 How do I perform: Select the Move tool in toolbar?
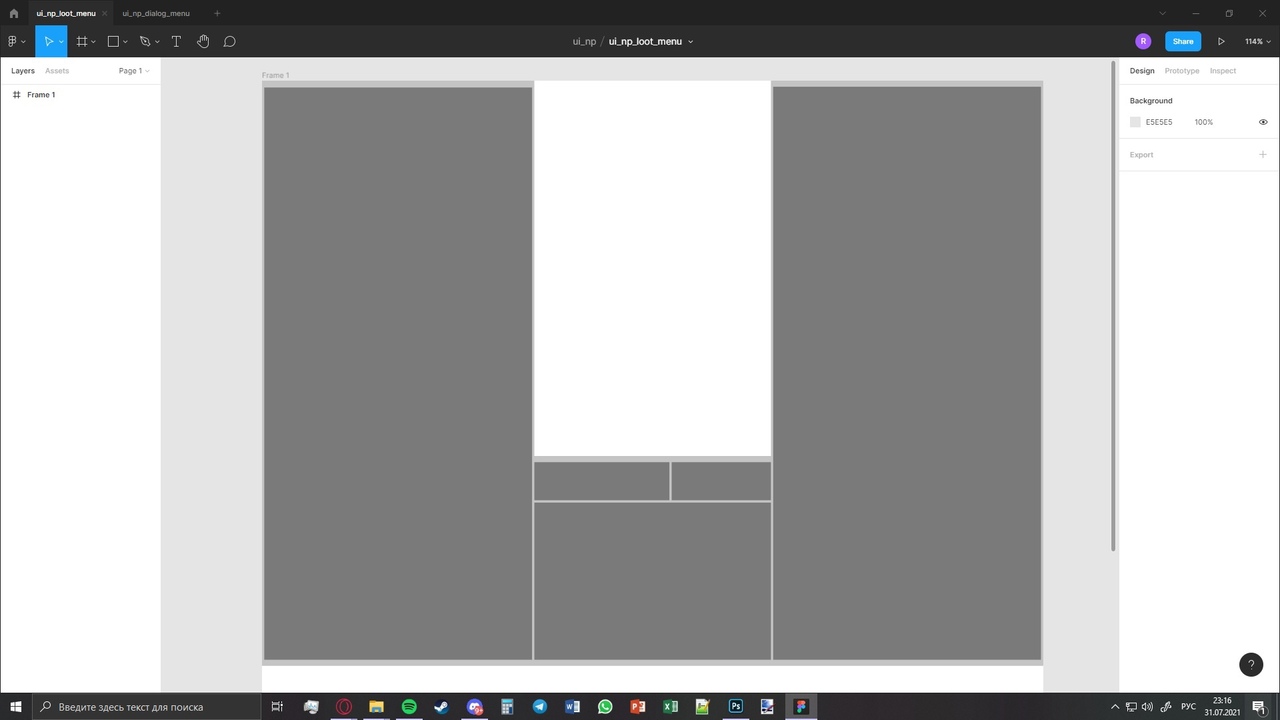(47, 41)
